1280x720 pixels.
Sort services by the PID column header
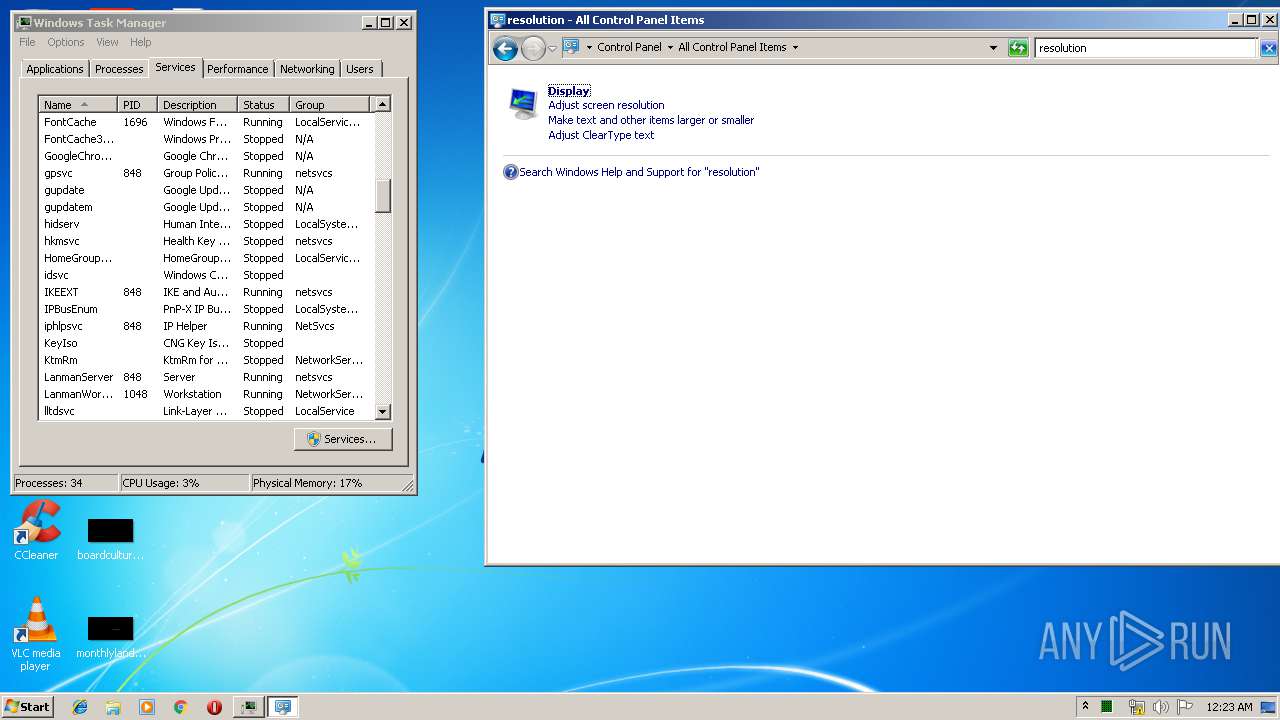click(x=137, y=105)
